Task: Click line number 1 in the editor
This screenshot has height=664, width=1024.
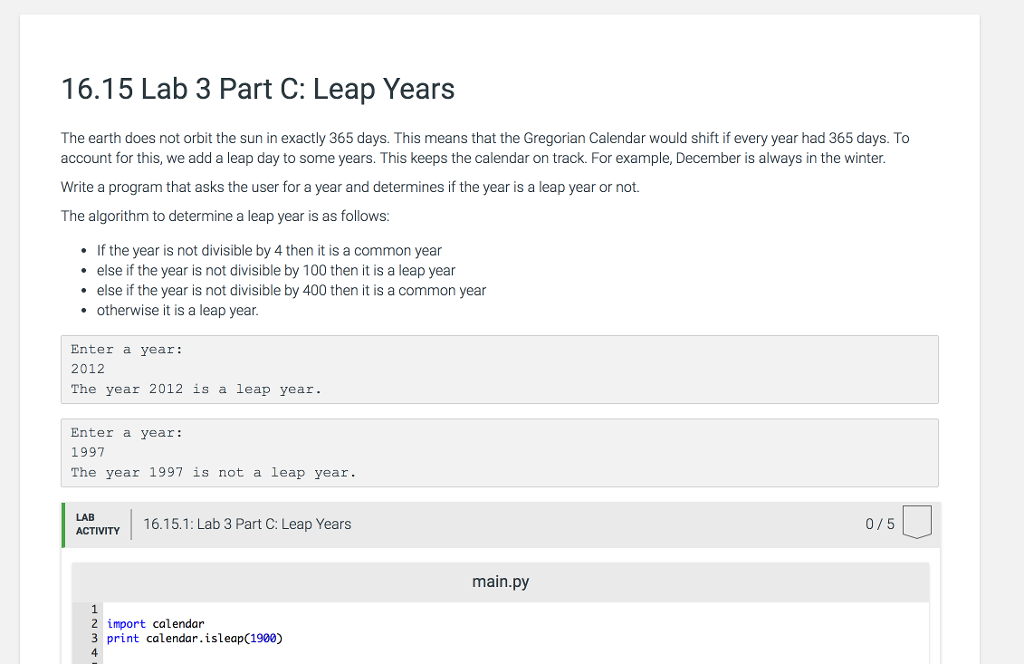Action: point(94,608)
